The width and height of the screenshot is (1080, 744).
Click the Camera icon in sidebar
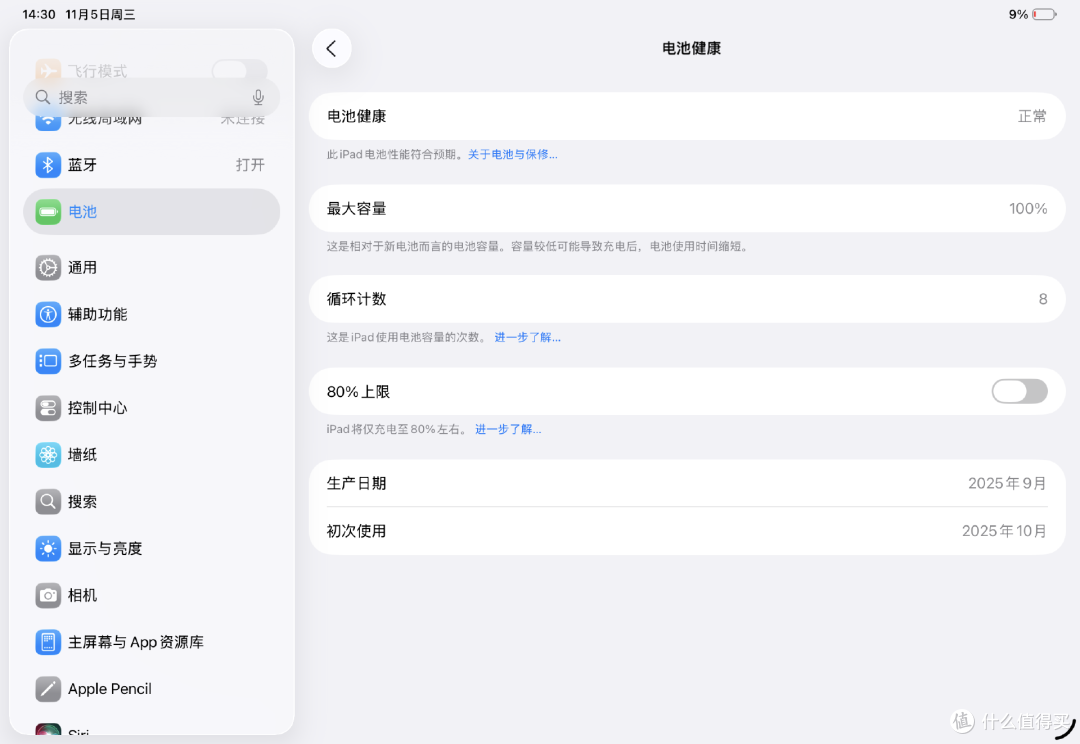click(x=48, y=595)
